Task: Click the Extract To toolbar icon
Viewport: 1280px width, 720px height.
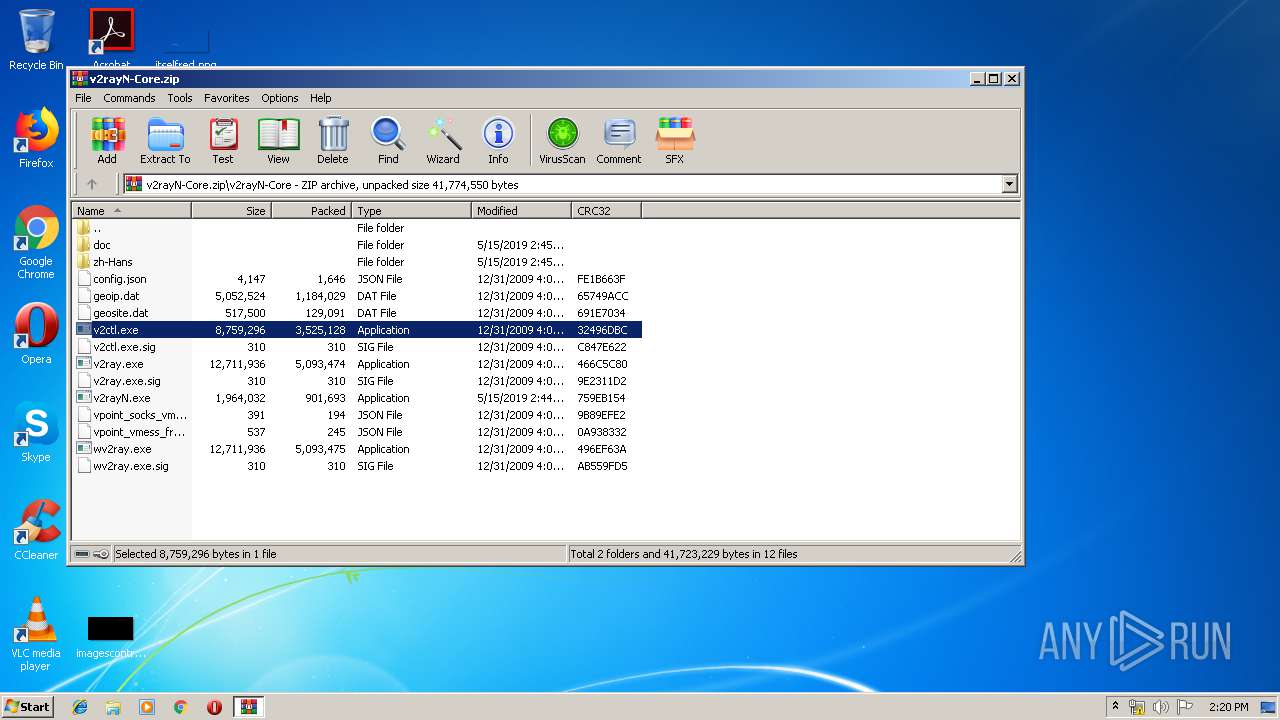Action: [165, 140]
